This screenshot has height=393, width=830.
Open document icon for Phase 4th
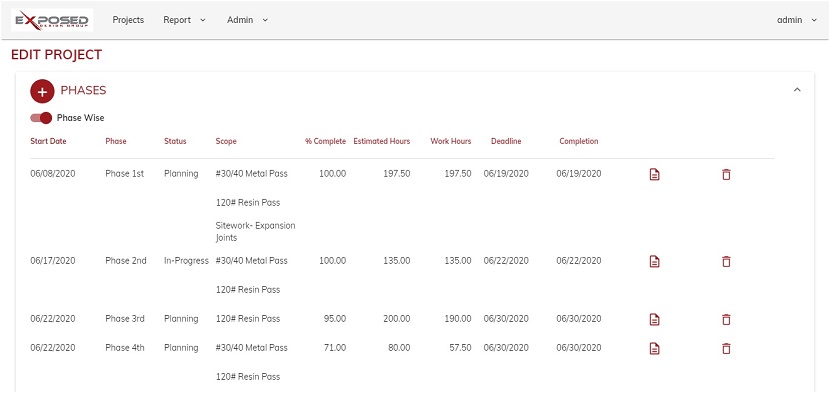click(x=654, y=349)
